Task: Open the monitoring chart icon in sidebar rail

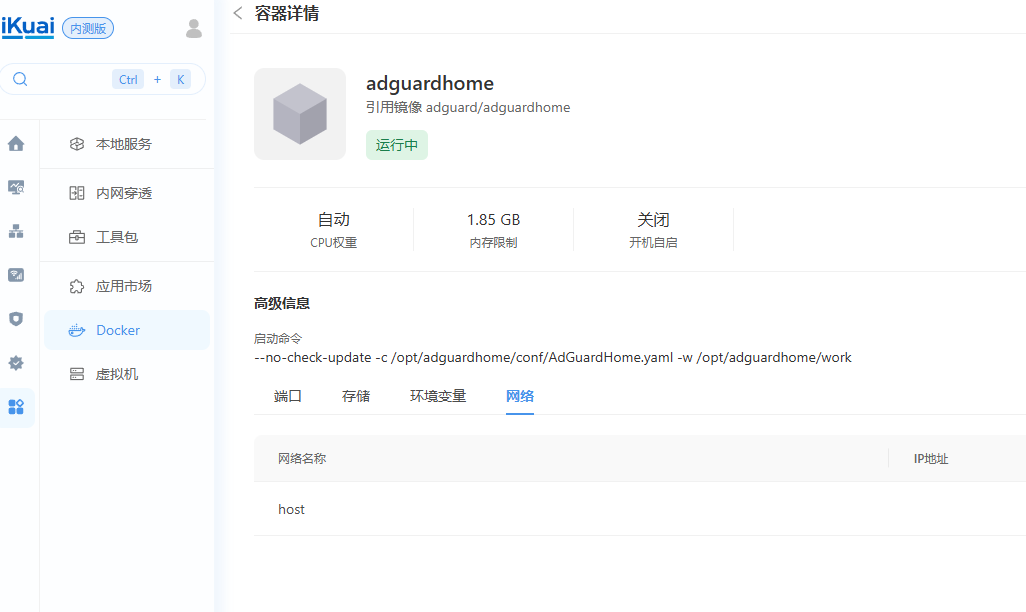Action: click(16, 187)
